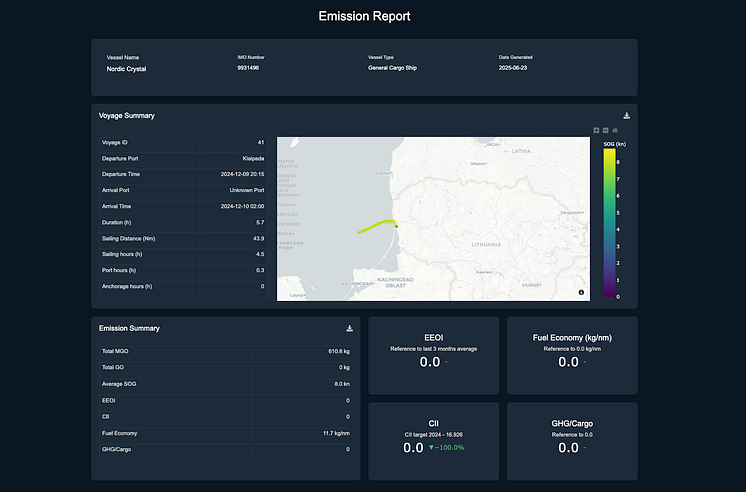This screenshot has height=492, width=746.
Task: Click the Departure Port row showing Klaipeda
Action: point(183,158)
